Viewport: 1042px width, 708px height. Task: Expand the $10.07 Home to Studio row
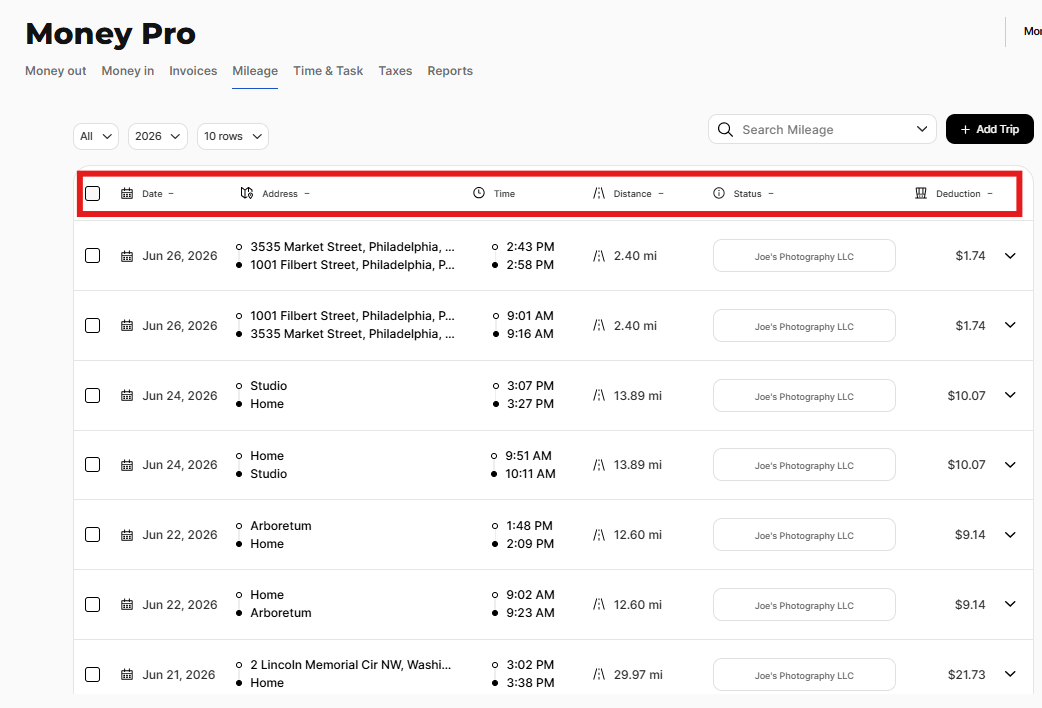1010,465
